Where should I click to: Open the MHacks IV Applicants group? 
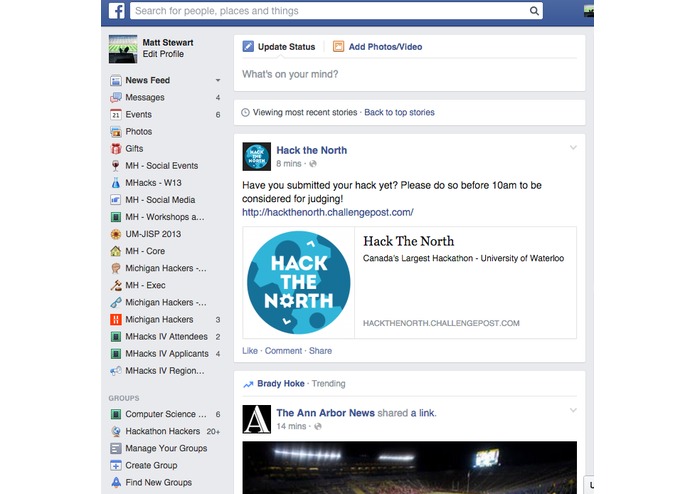coord(165,354)
